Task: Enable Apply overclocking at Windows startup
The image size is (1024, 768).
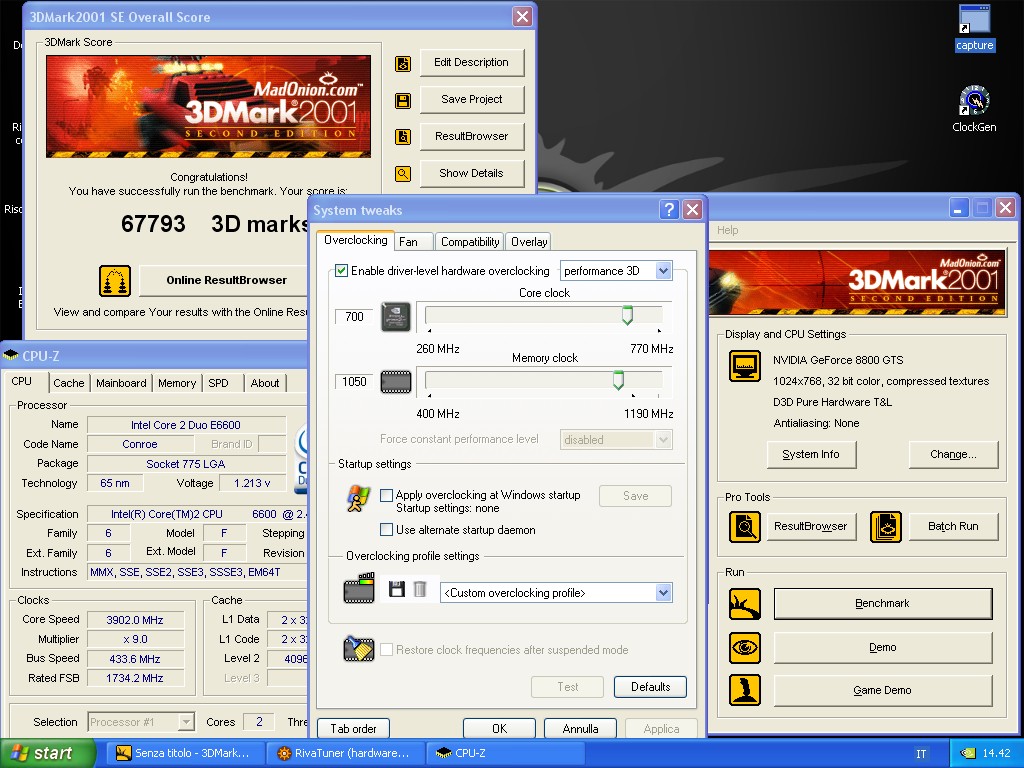Action: click(387, 495)
